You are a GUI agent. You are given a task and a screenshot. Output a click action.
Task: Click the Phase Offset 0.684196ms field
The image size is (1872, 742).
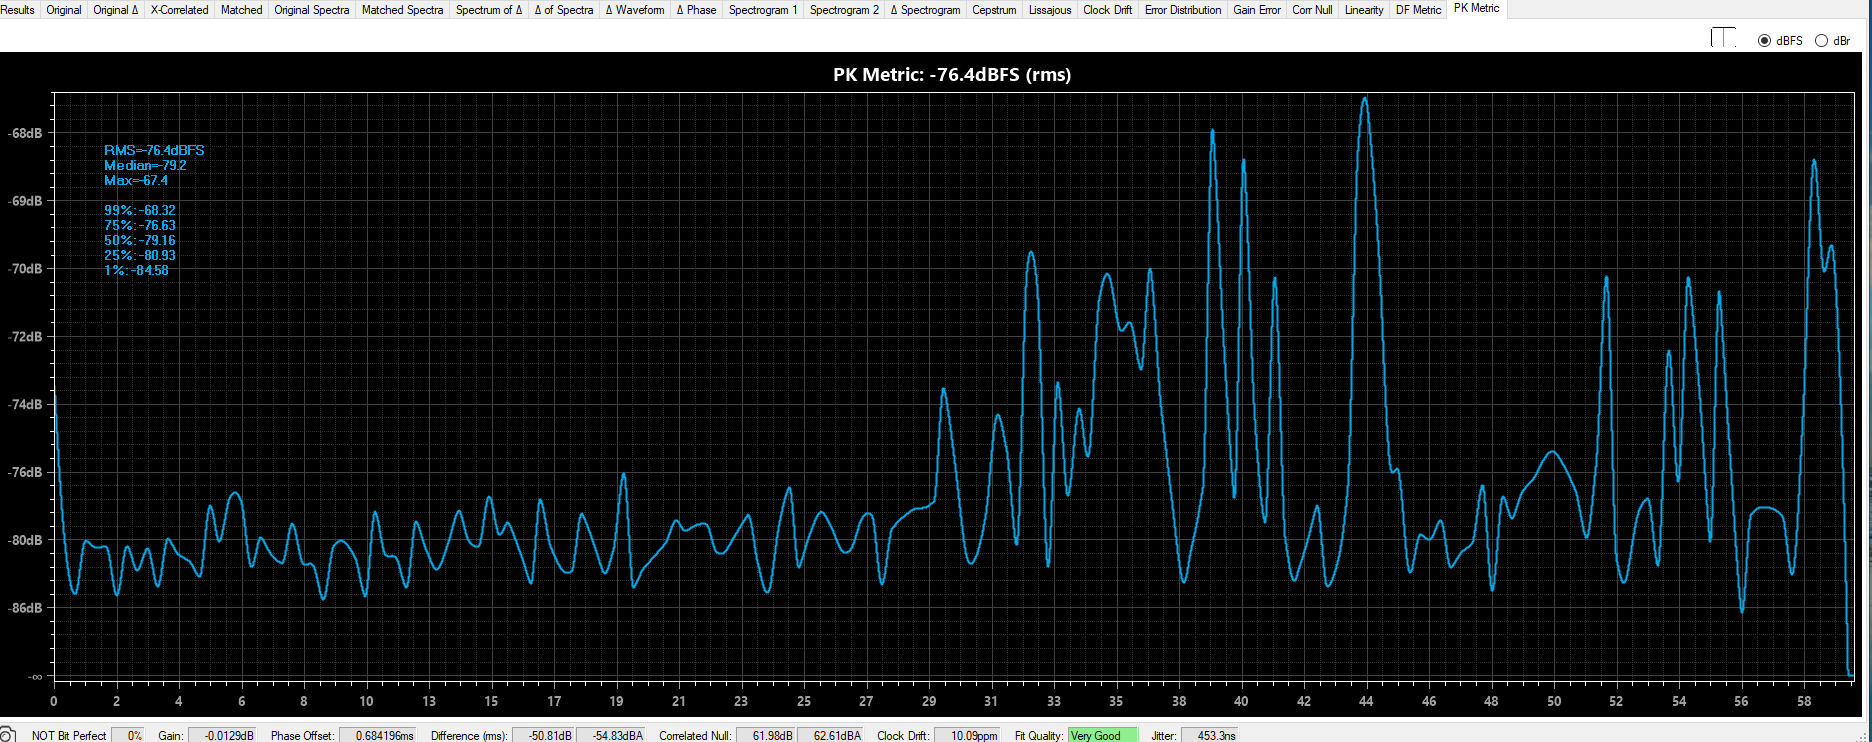click(378, 735)
